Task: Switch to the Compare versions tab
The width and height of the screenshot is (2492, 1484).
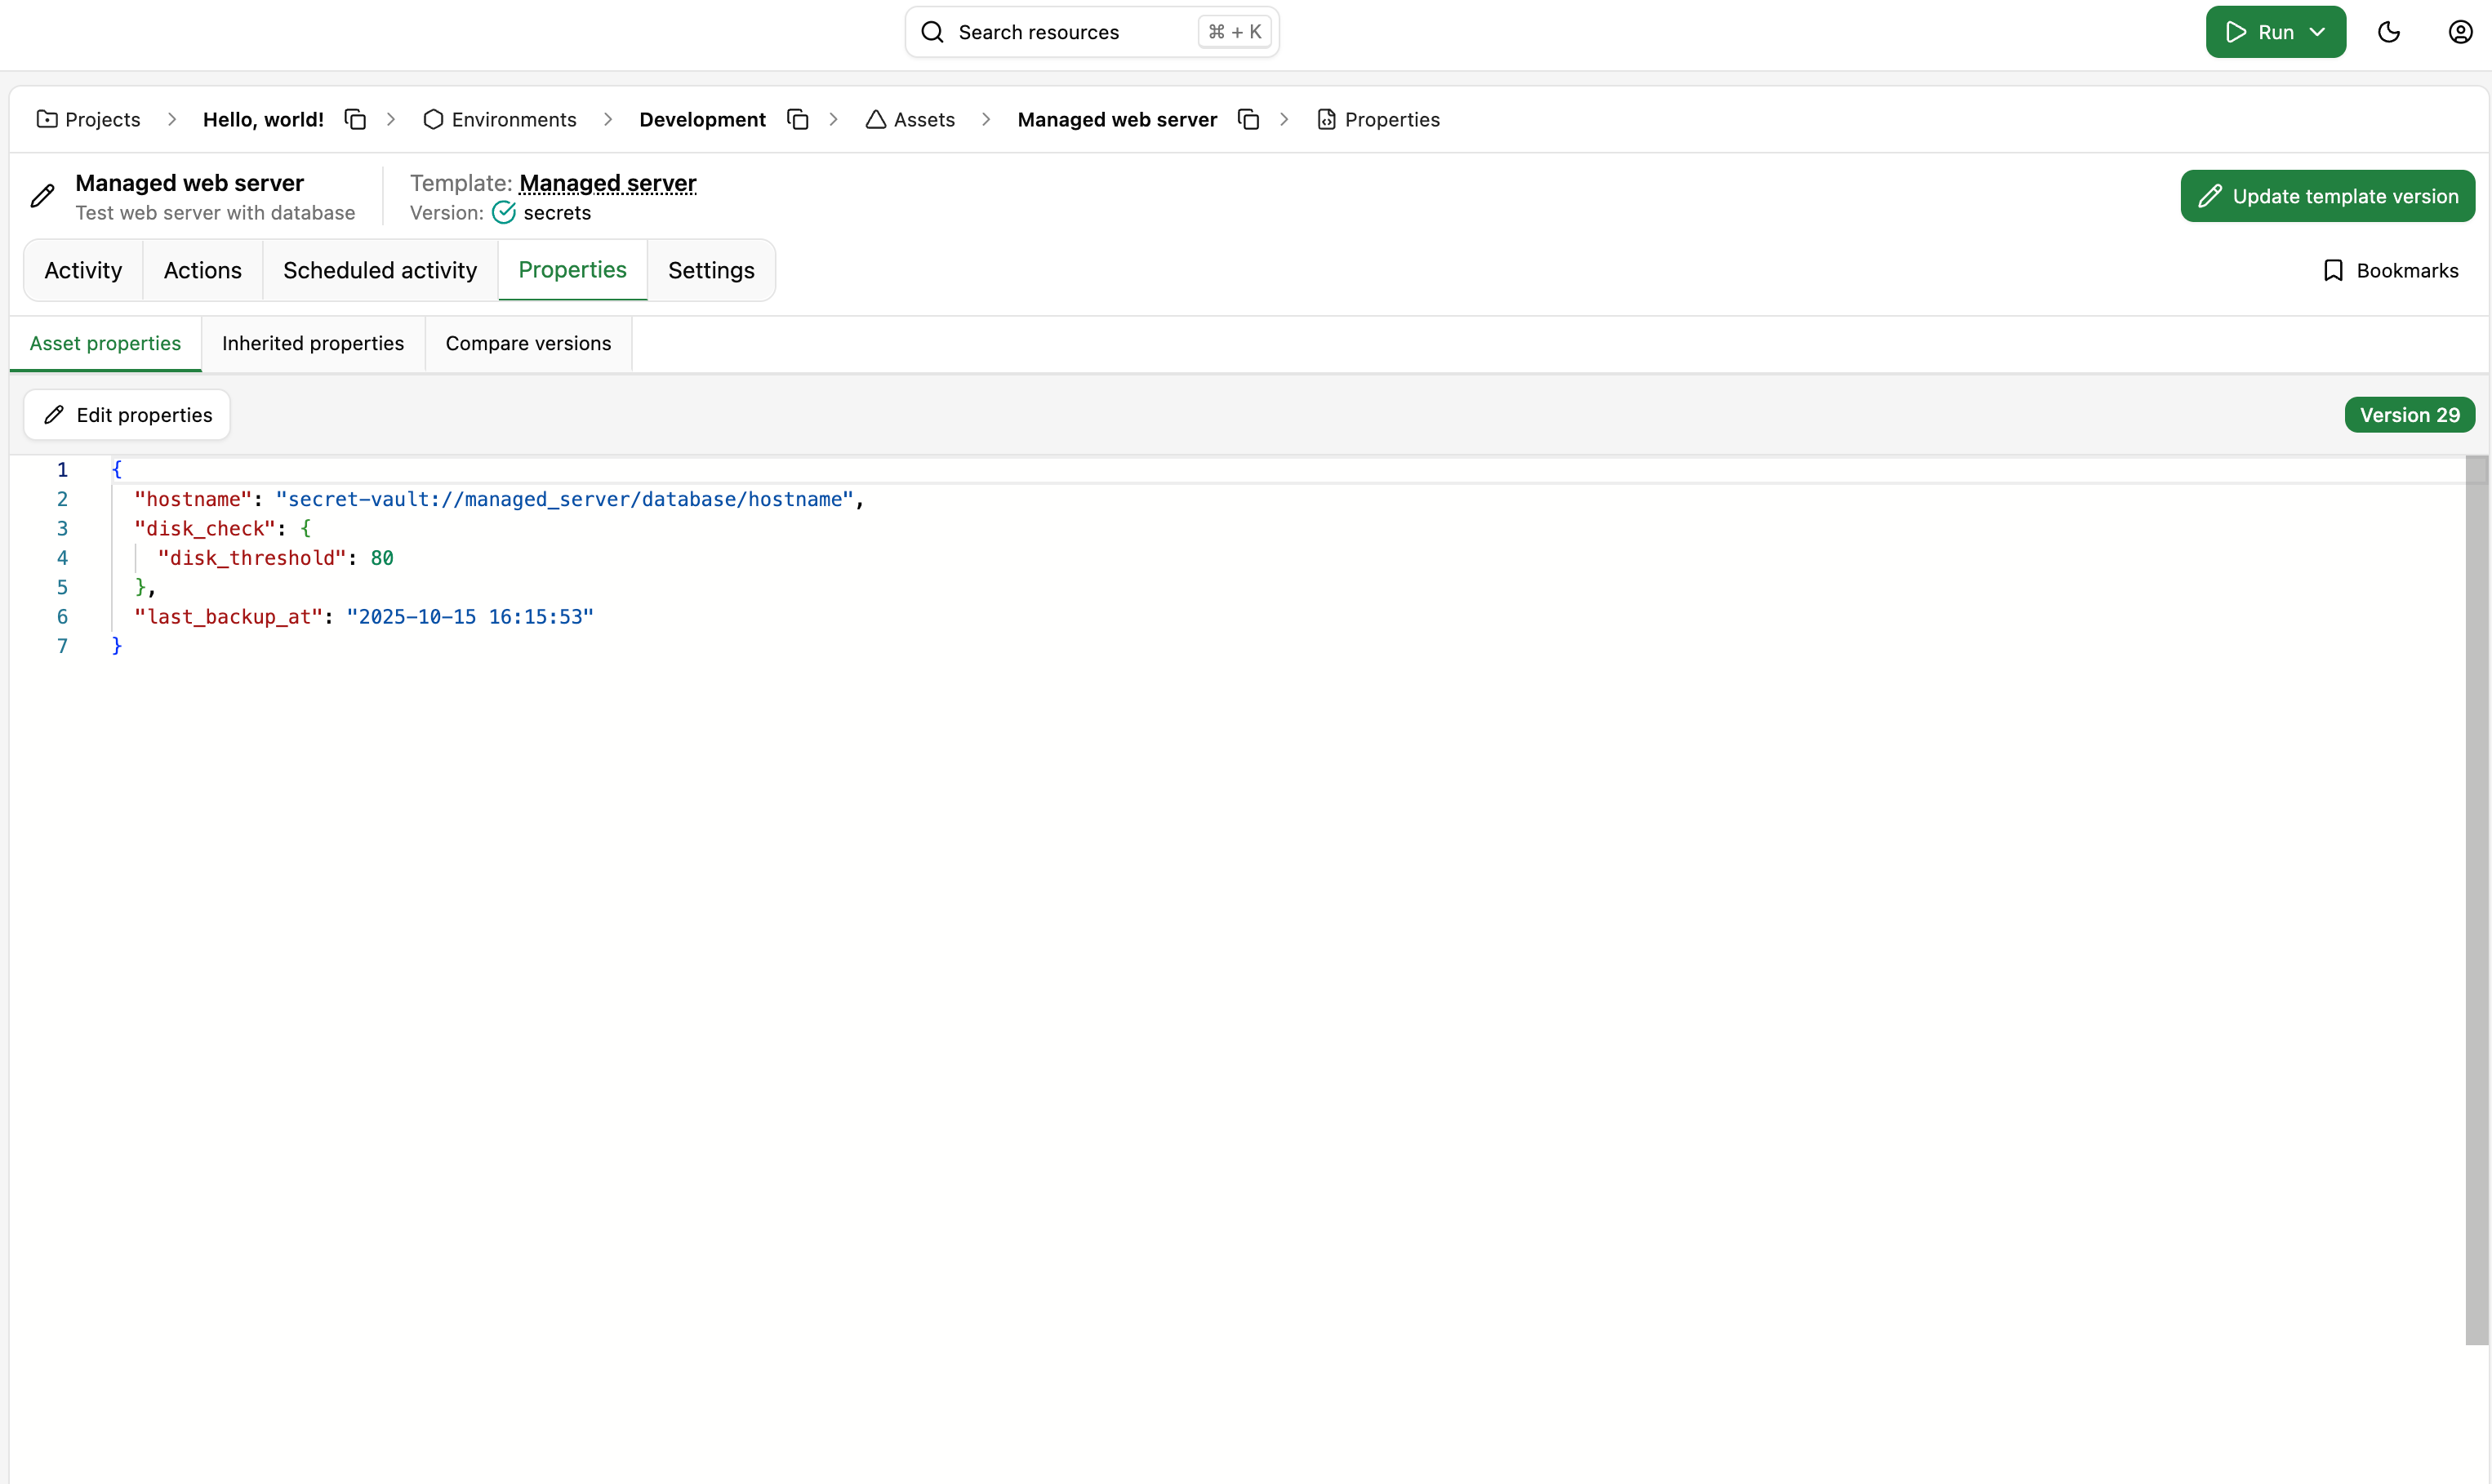Action: [528, 344]
